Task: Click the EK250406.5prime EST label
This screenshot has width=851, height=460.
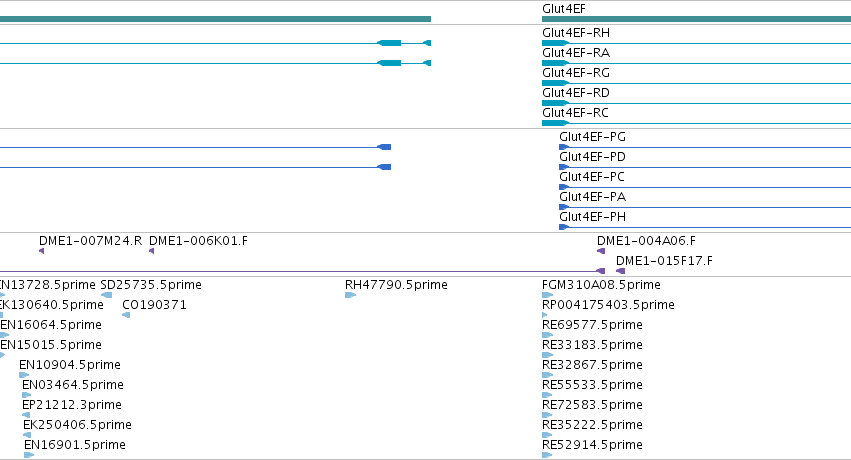Action: (x=77, y=425)
